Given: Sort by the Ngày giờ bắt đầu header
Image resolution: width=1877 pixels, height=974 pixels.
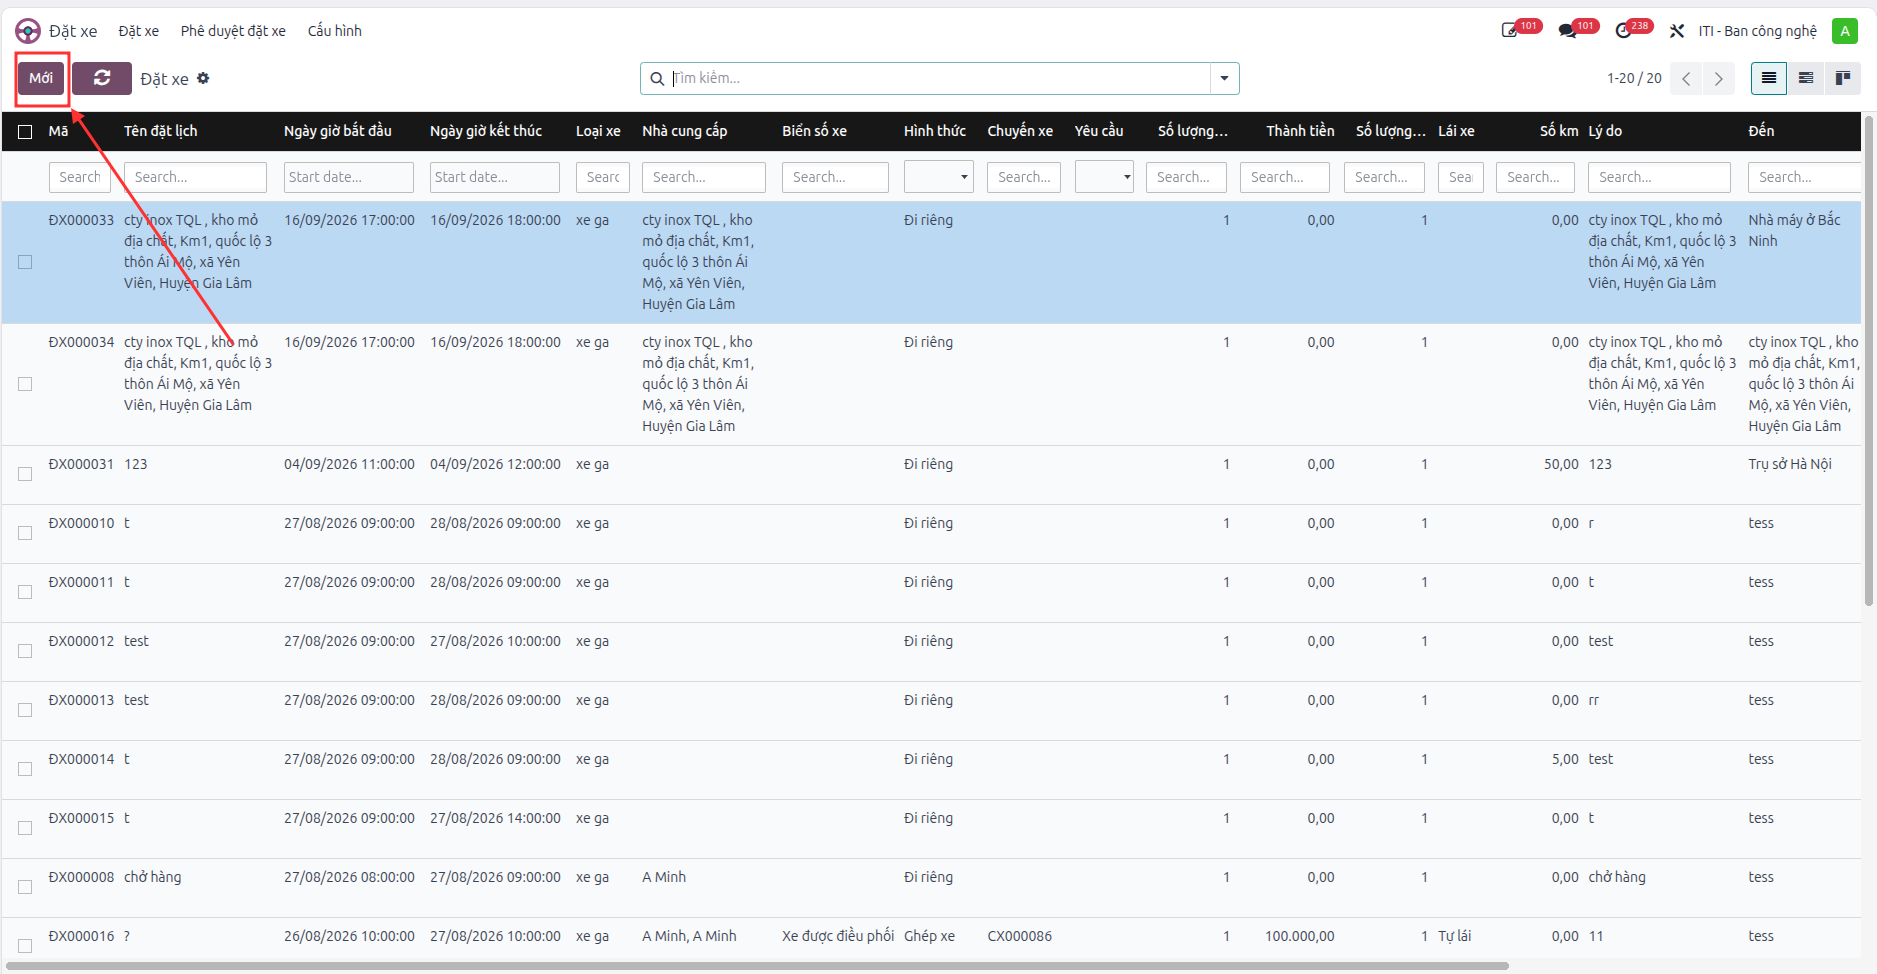Looking at the screenshot, I should pos(338,131).
